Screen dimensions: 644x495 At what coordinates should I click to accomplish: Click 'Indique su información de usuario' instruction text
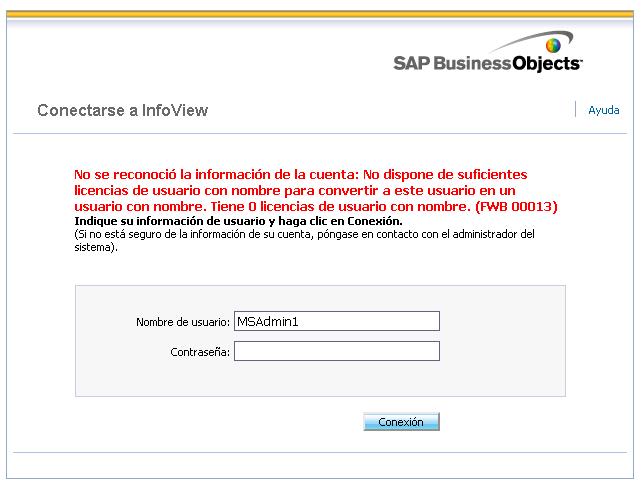coord(238,221)
